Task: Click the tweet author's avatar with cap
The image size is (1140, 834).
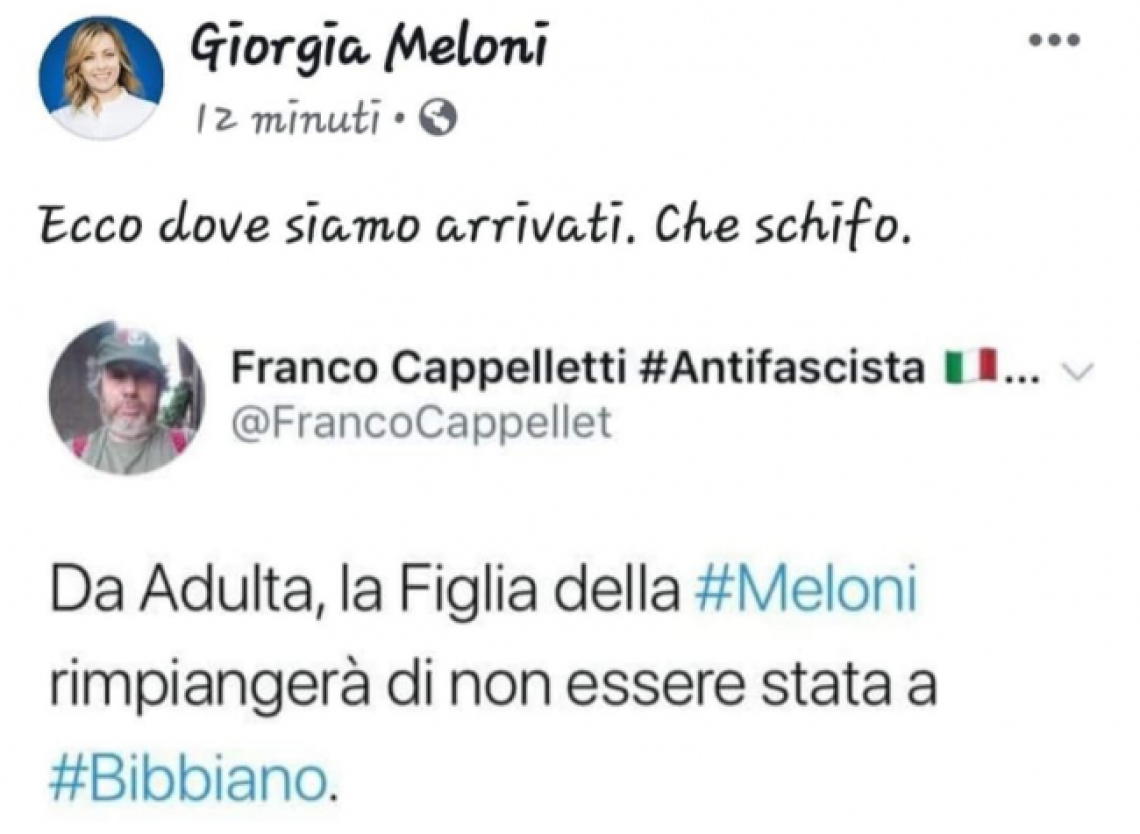Action: 124,398
